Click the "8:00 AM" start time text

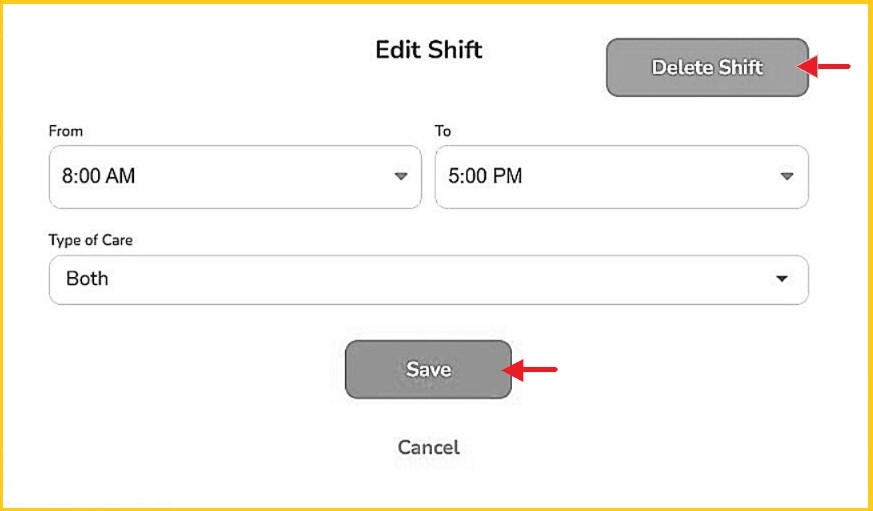tap(99, 177)
